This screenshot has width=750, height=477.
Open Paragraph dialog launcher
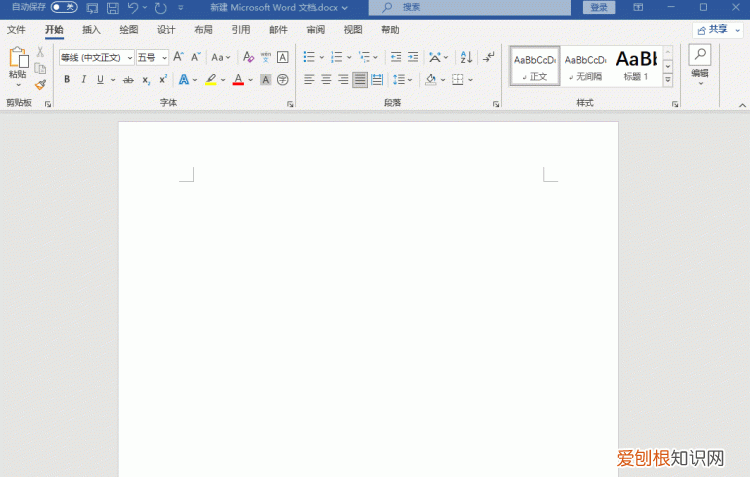496,104
